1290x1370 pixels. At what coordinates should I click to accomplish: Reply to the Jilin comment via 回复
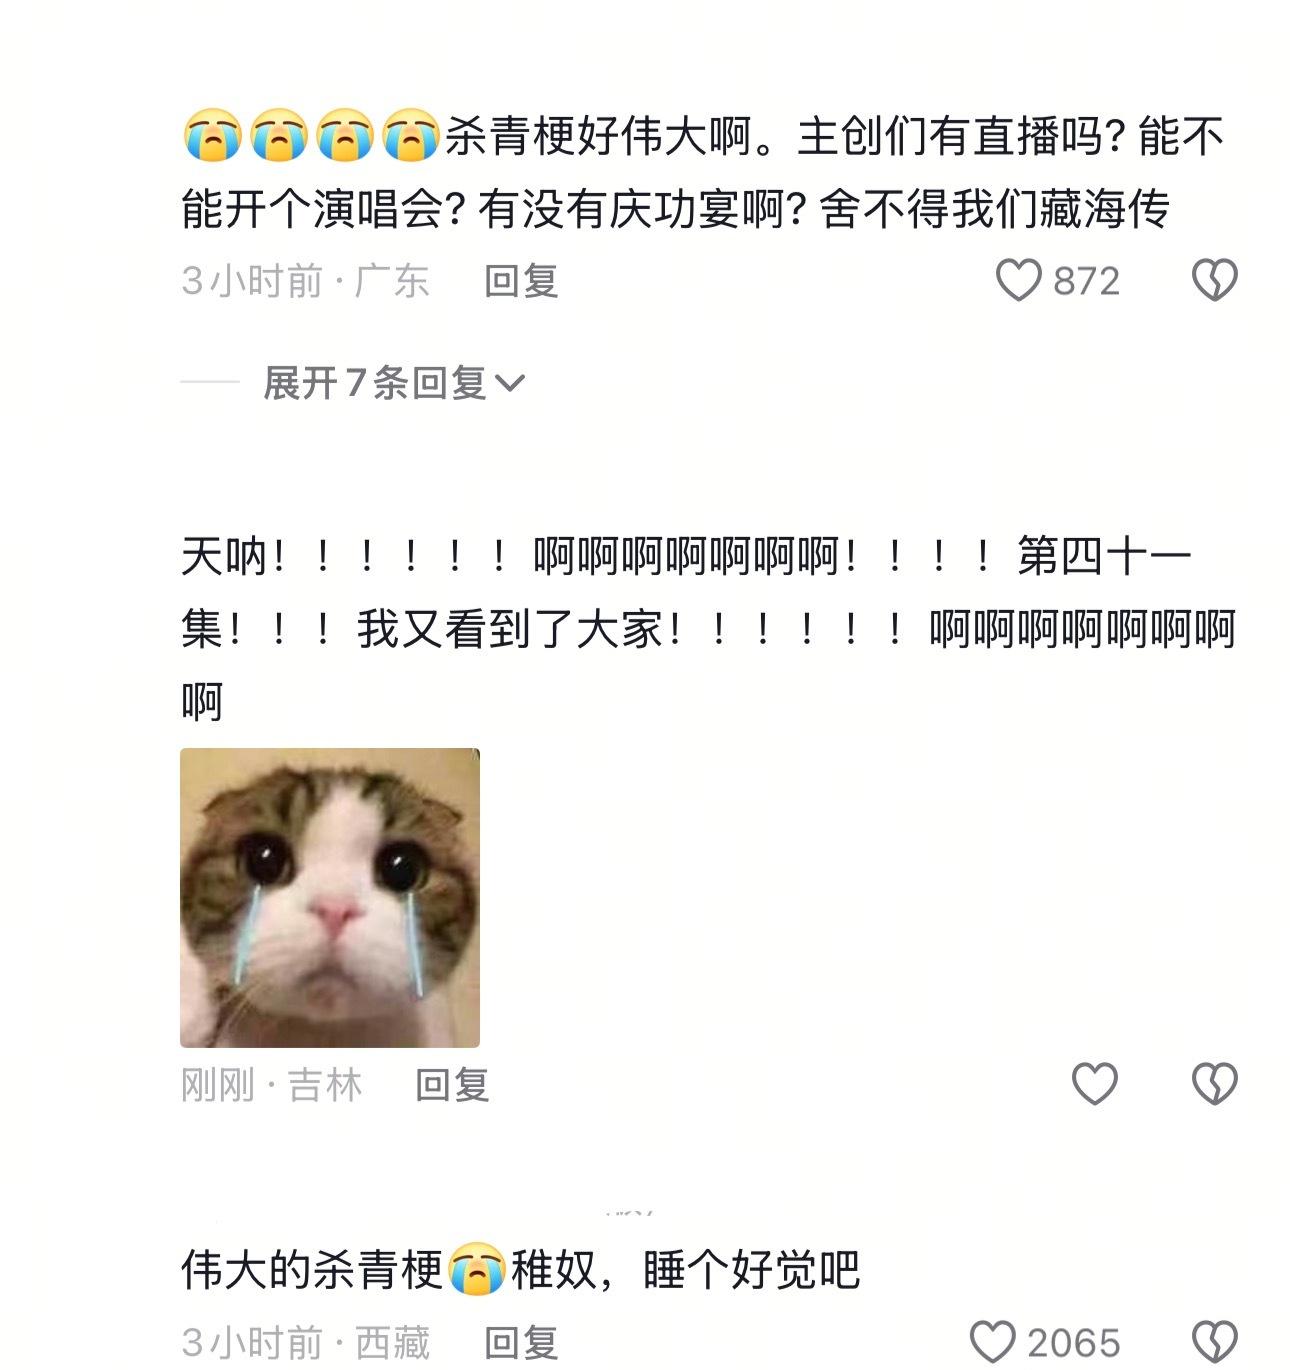click(452, 1085)
